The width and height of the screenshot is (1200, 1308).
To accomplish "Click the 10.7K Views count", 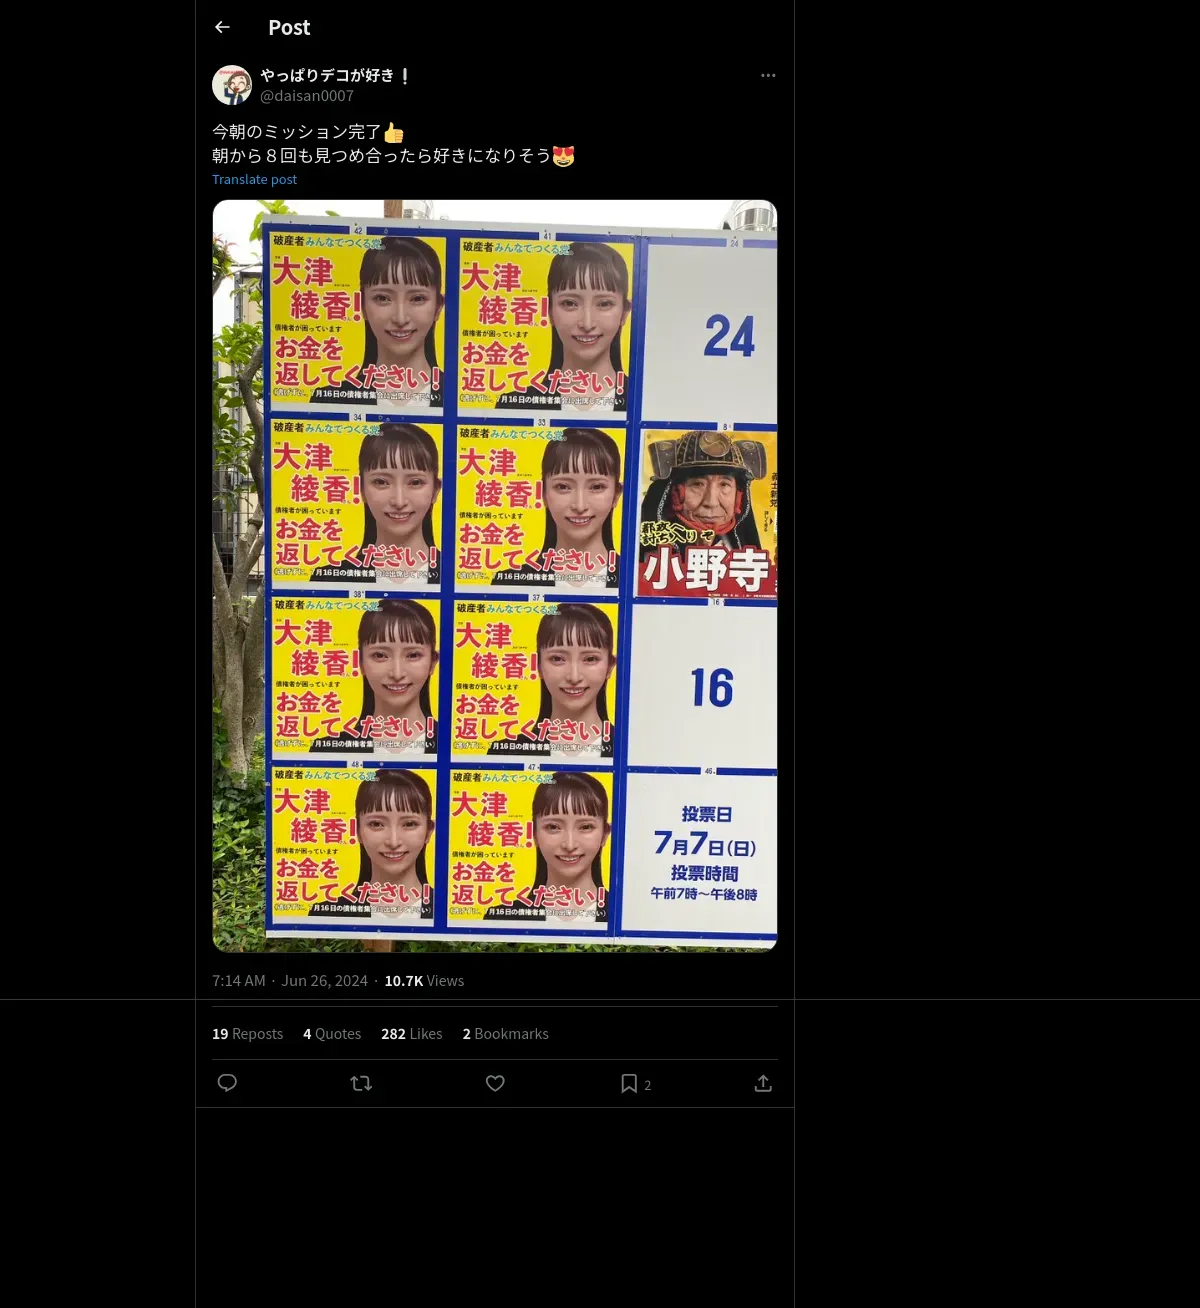I will 424,980.
